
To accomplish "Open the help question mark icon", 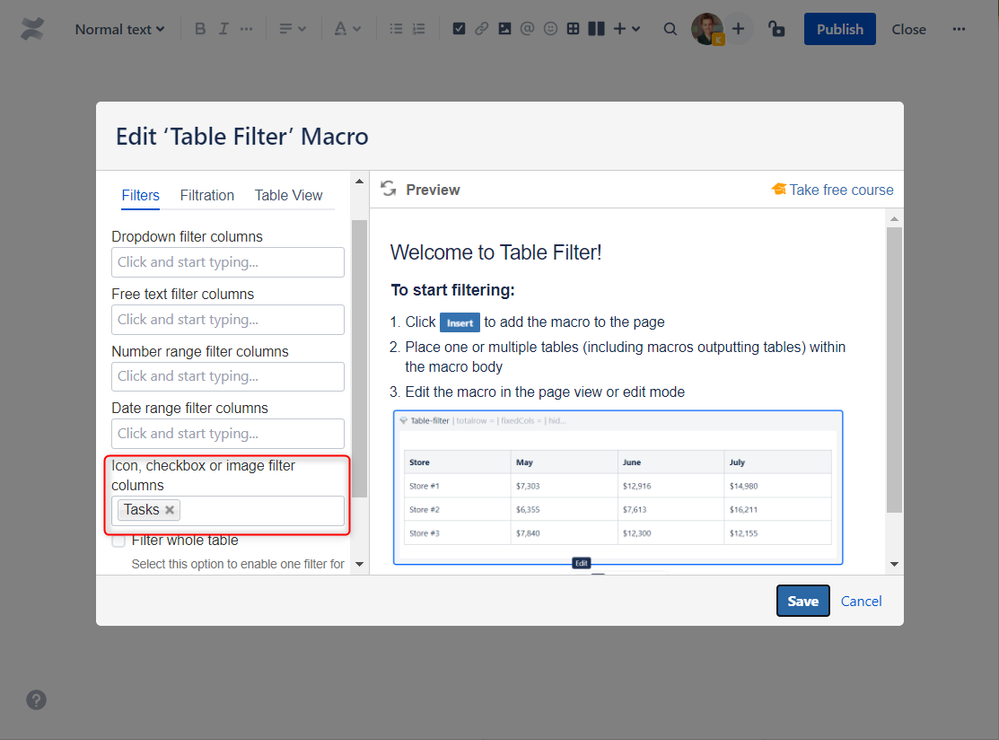I will [36, 700].
